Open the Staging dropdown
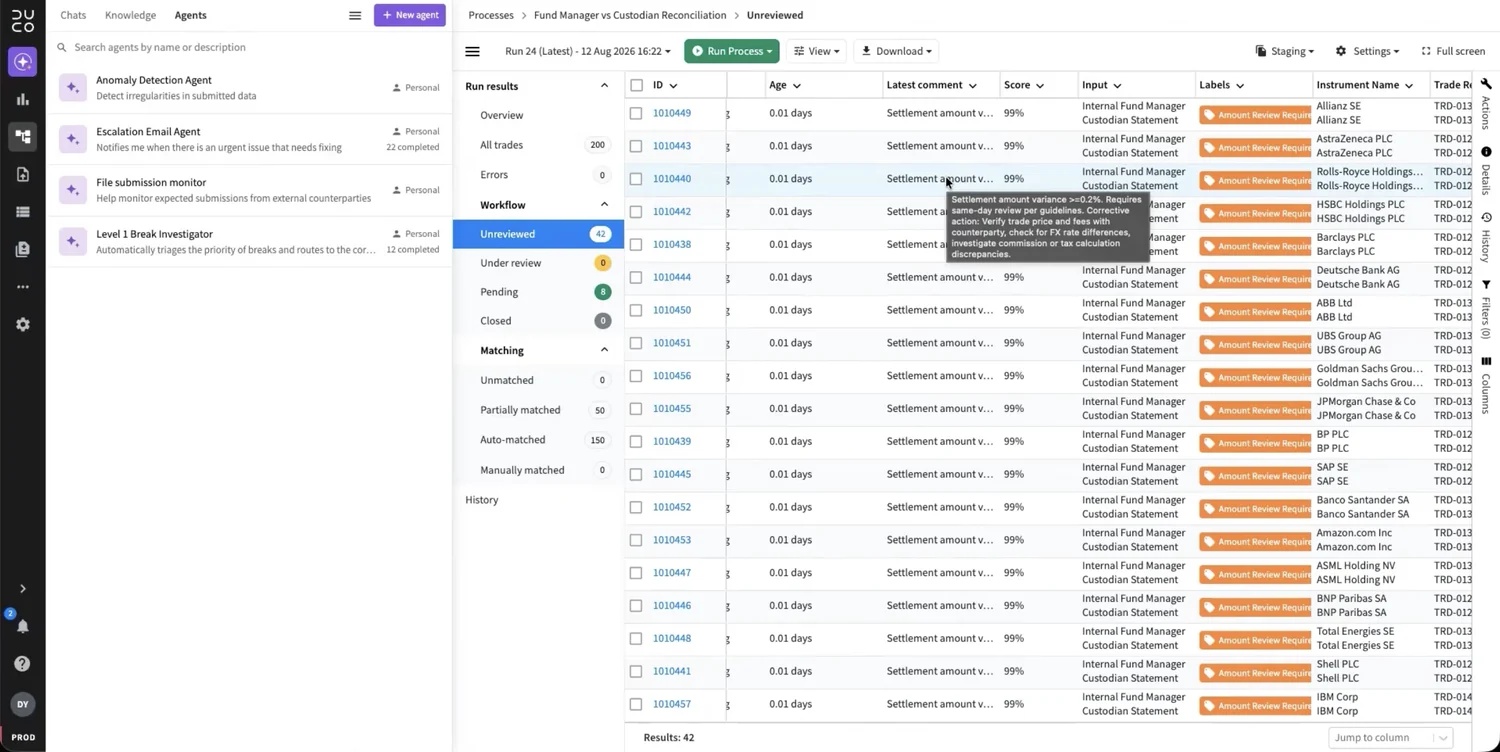1500x752 pixels. (x=1285, y=51)
